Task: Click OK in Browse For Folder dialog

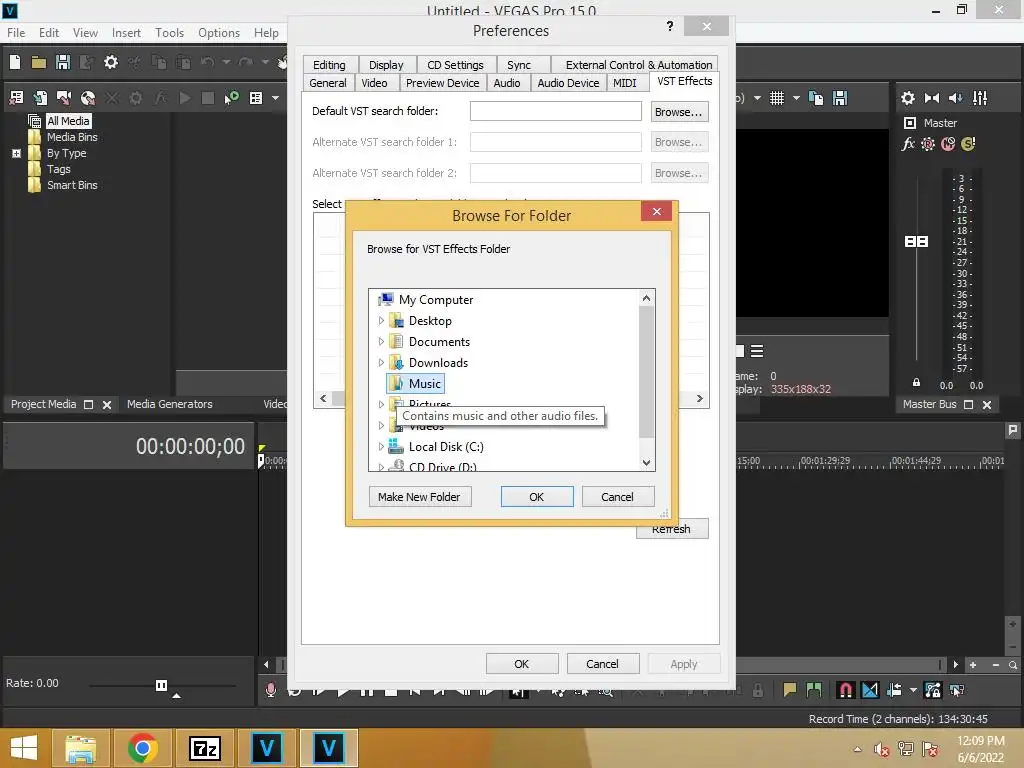Action: 537,497
